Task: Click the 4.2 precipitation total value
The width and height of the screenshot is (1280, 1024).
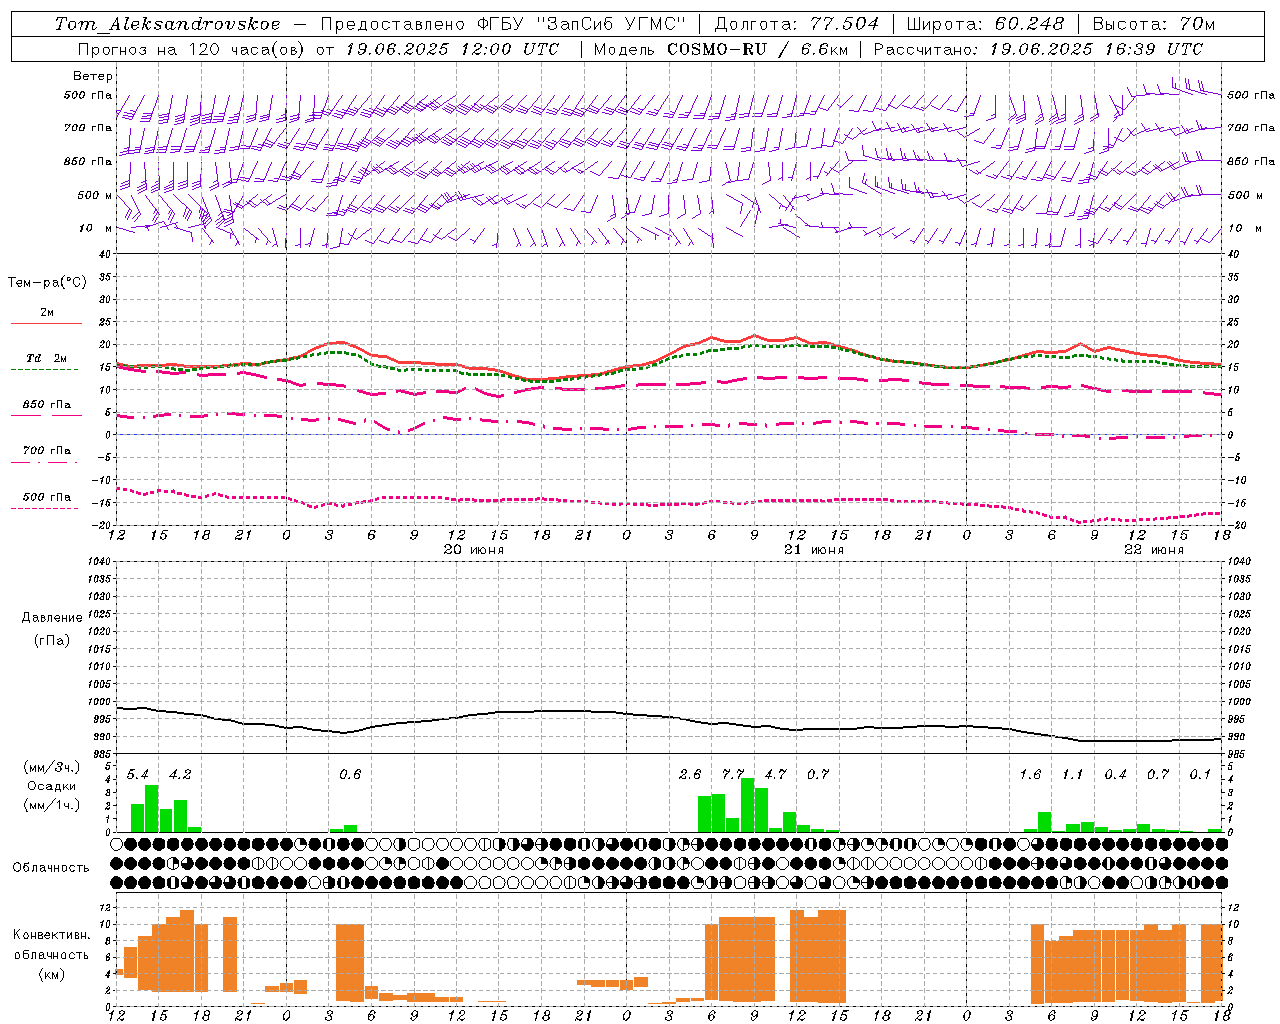Action: point(180,774)
